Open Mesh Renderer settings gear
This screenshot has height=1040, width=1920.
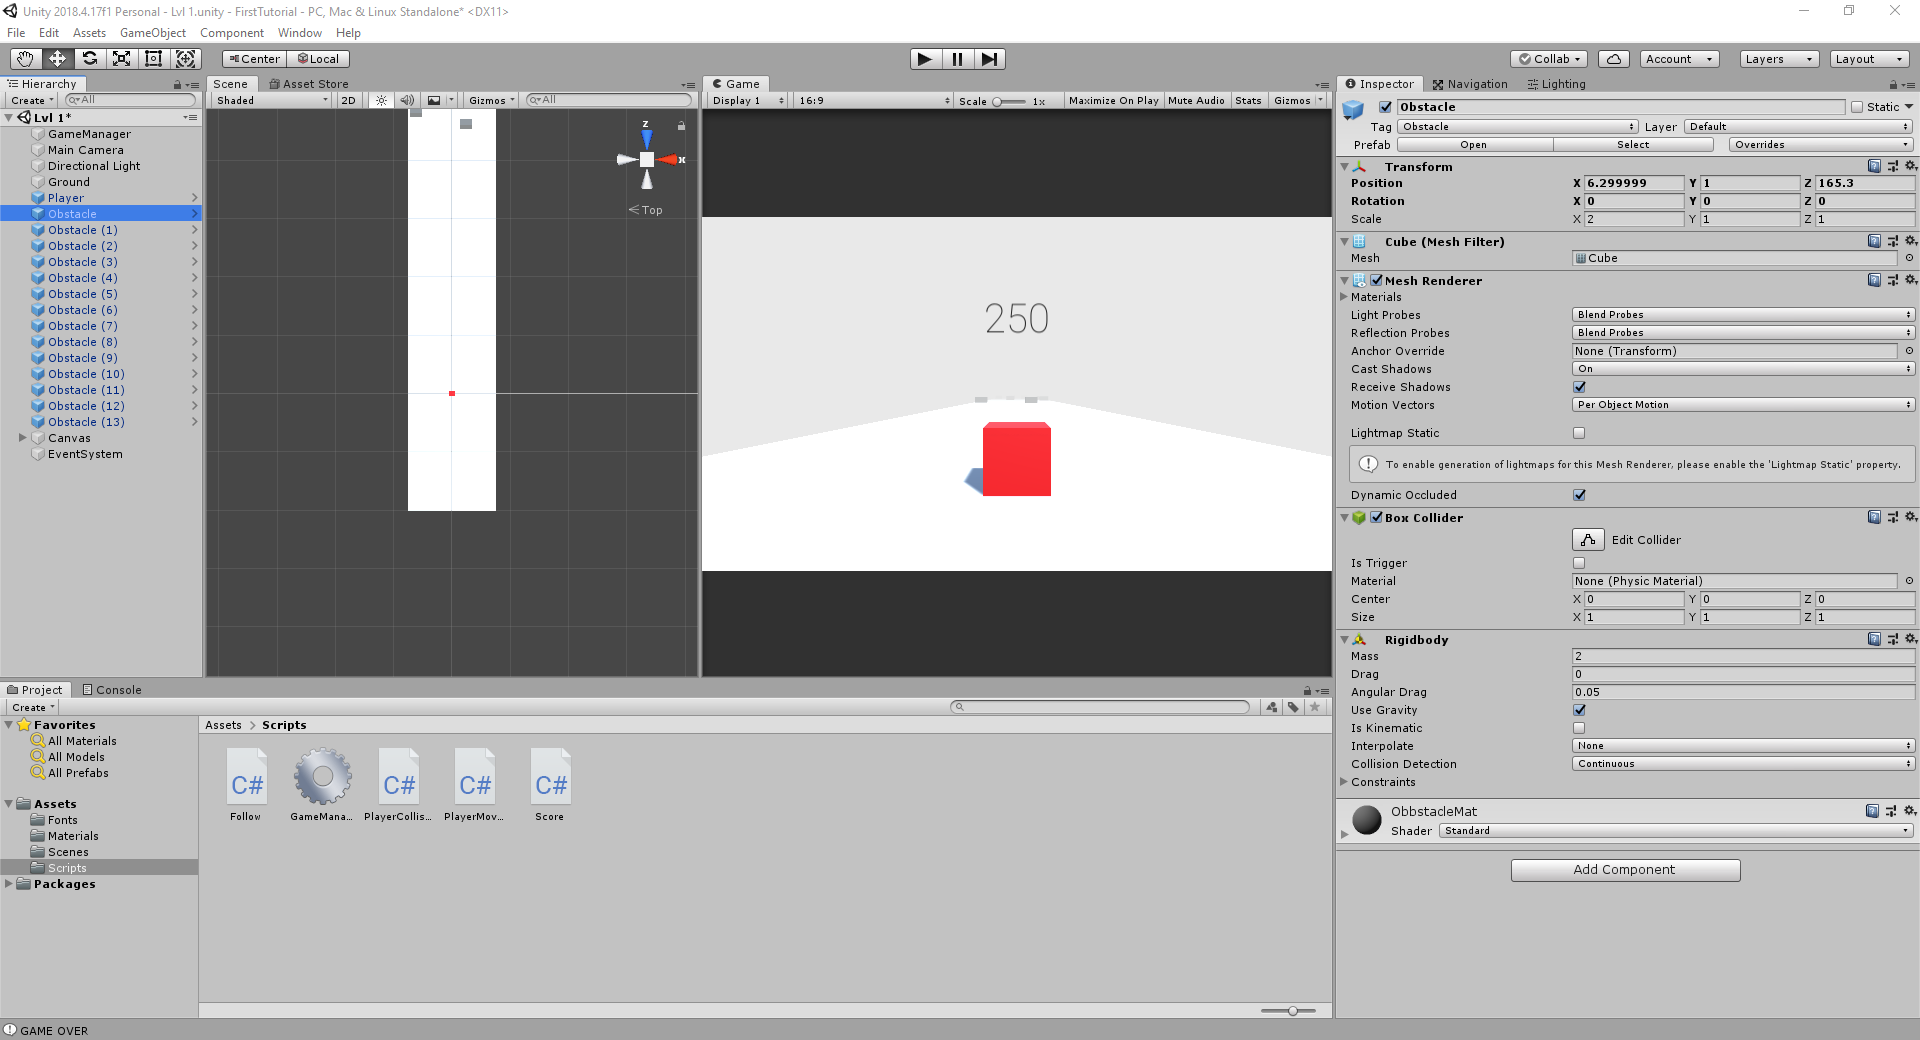(x=1910, y=280)
